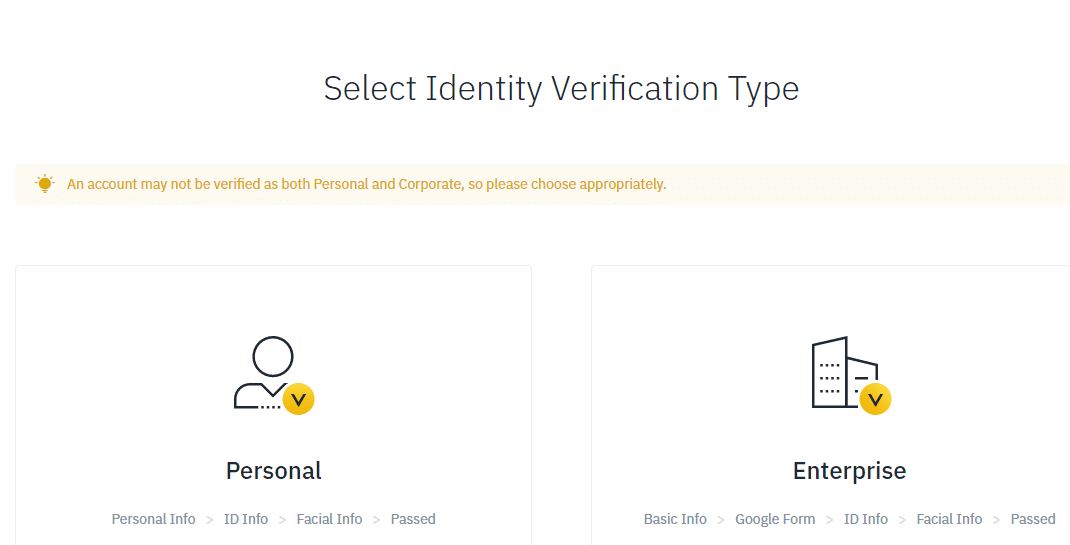Click ID Info step under Enterprise

(x=866, y=519)
